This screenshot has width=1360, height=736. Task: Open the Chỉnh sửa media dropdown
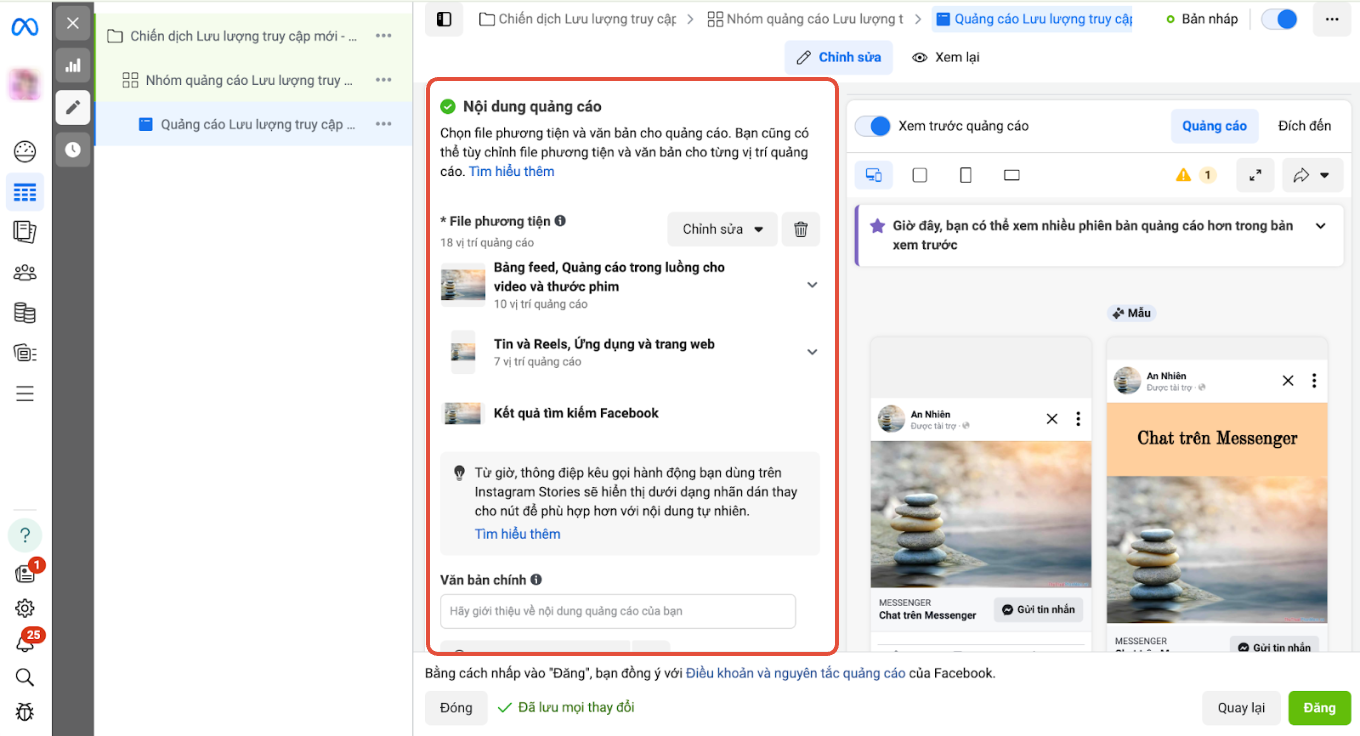[722, 229]
